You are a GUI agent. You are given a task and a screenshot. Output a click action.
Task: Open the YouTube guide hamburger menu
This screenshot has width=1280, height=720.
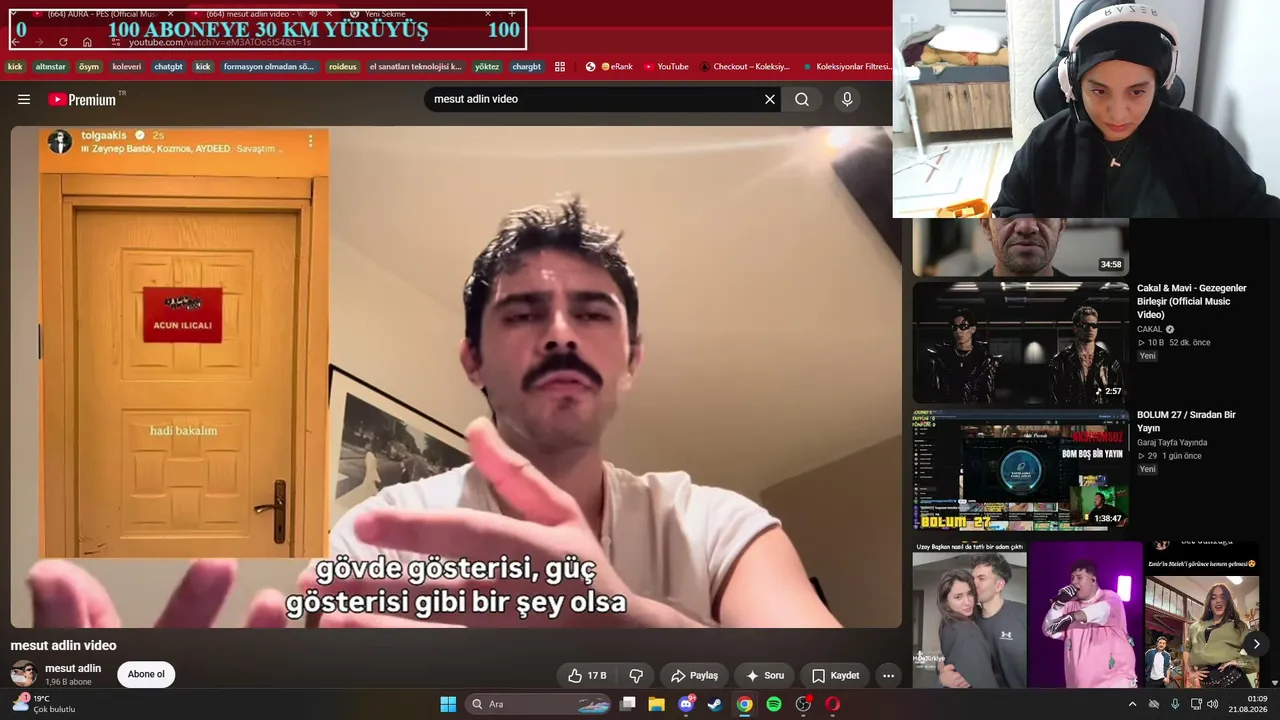(24, 99)
